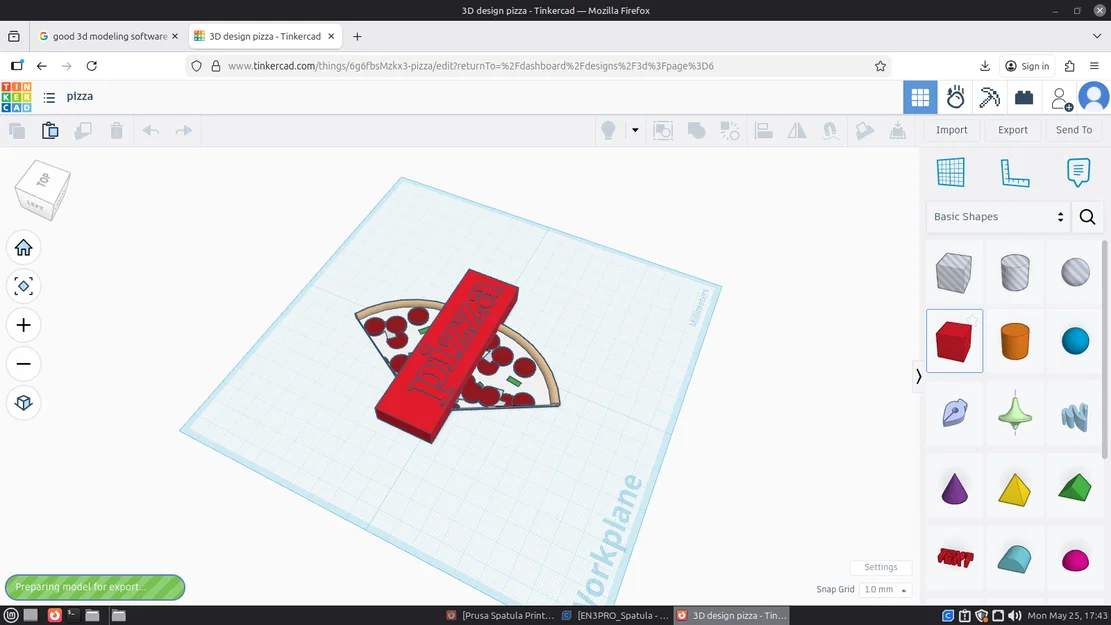This screenshot has height=625, width=1111.
Task: Bookmark this page with the star icon
Action: coord(880,66)
